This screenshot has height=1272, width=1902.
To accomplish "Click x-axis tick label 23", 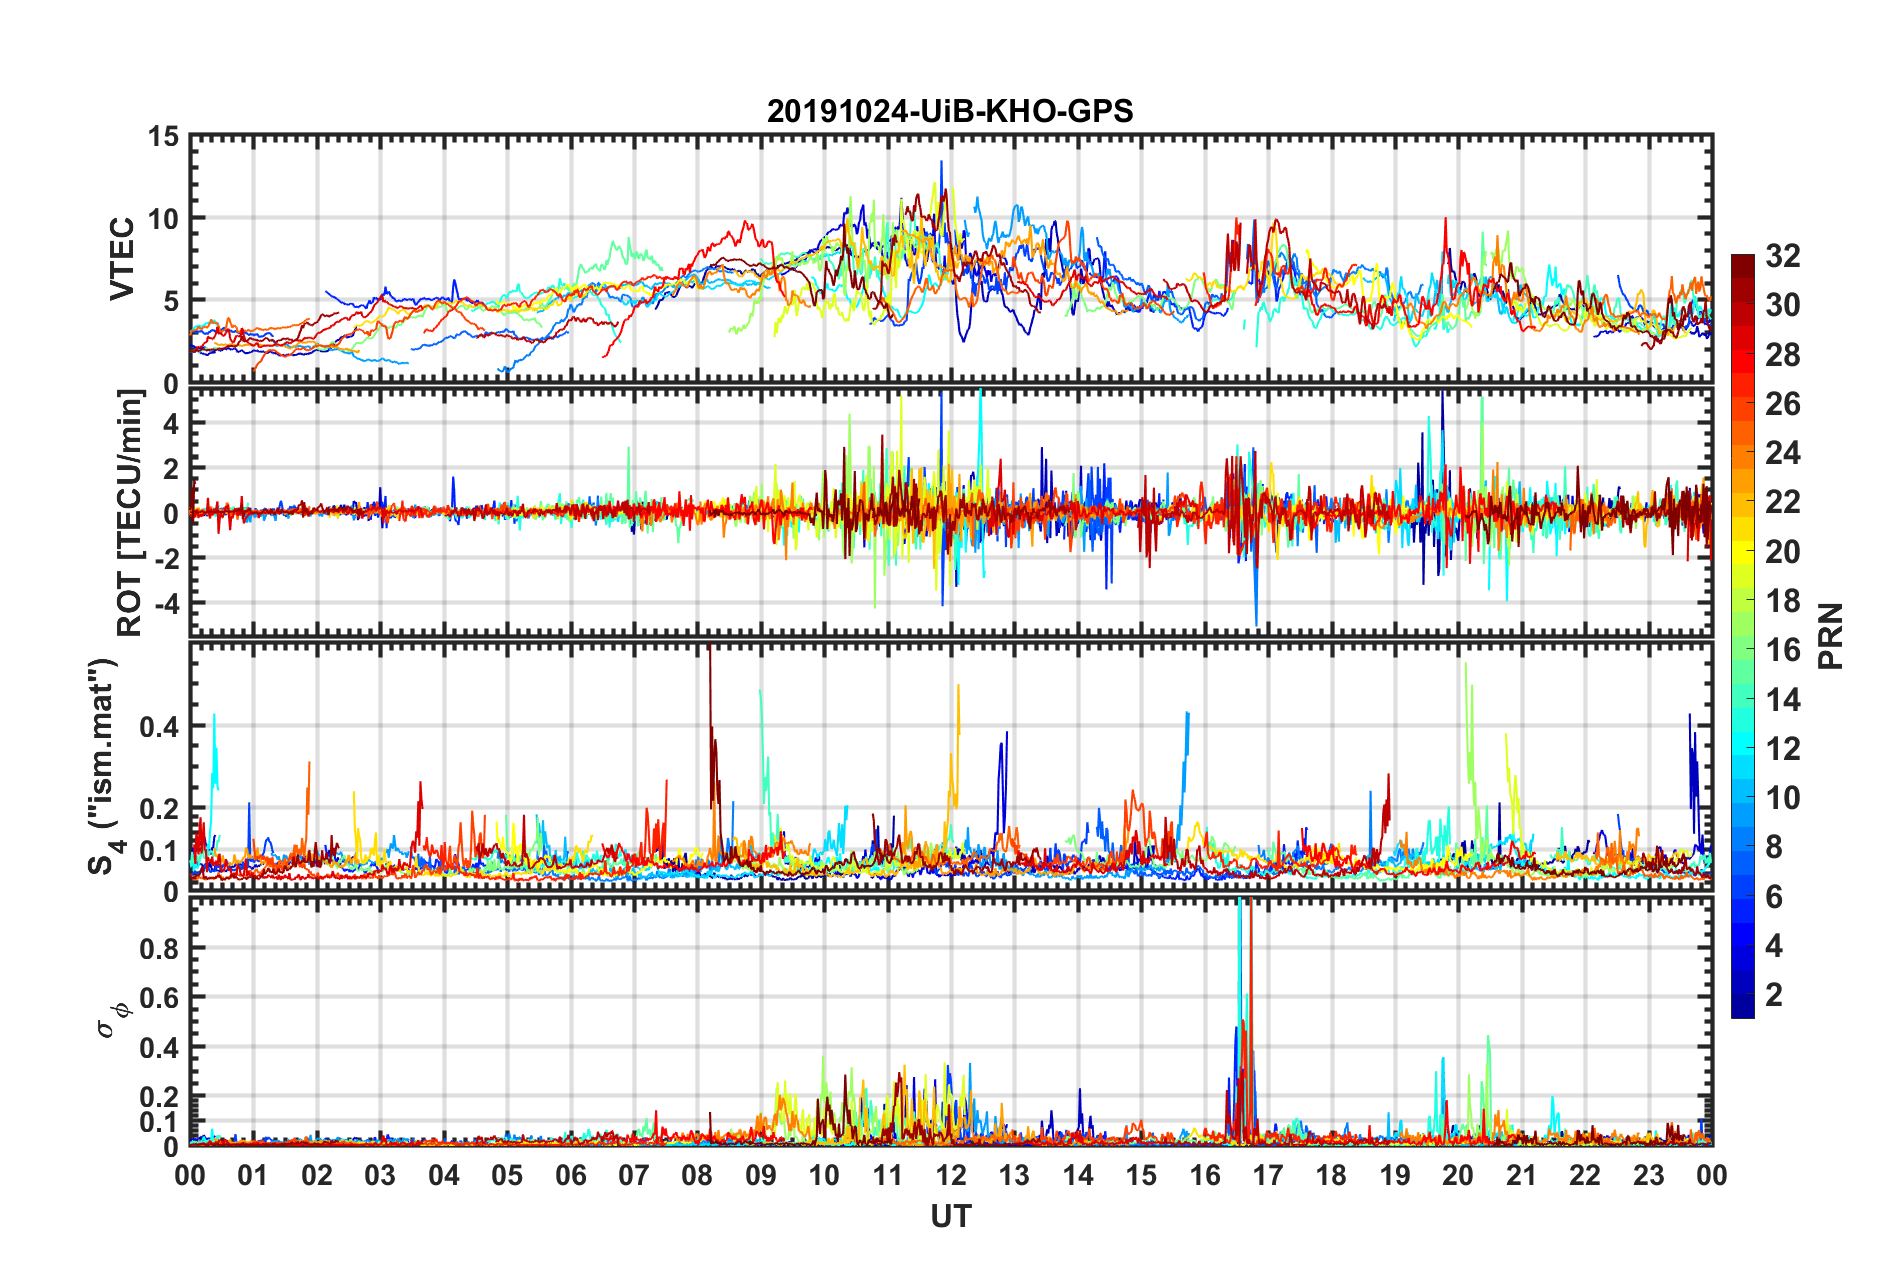I will point(1648,1175).
